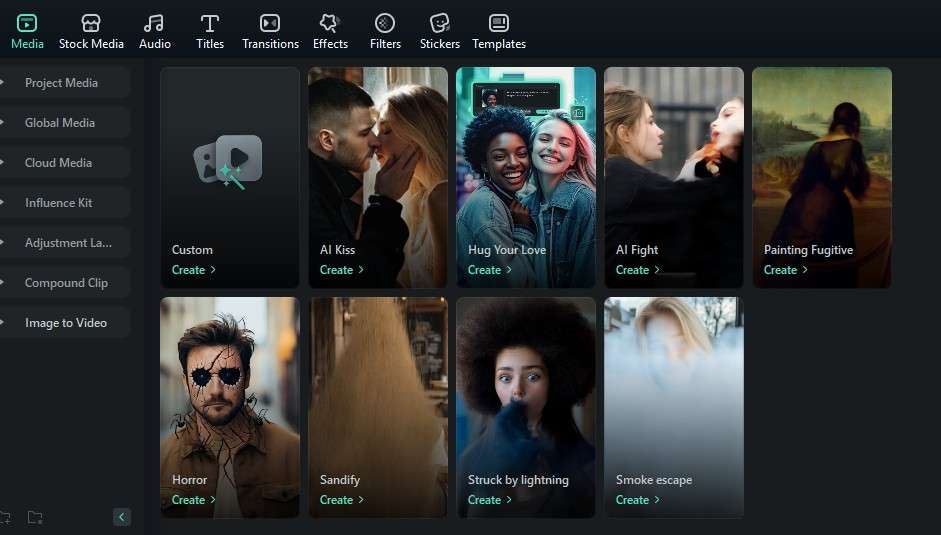Screen dimensions: 941x535
Task: Click Create under Horror
Action: click(193, 500)
